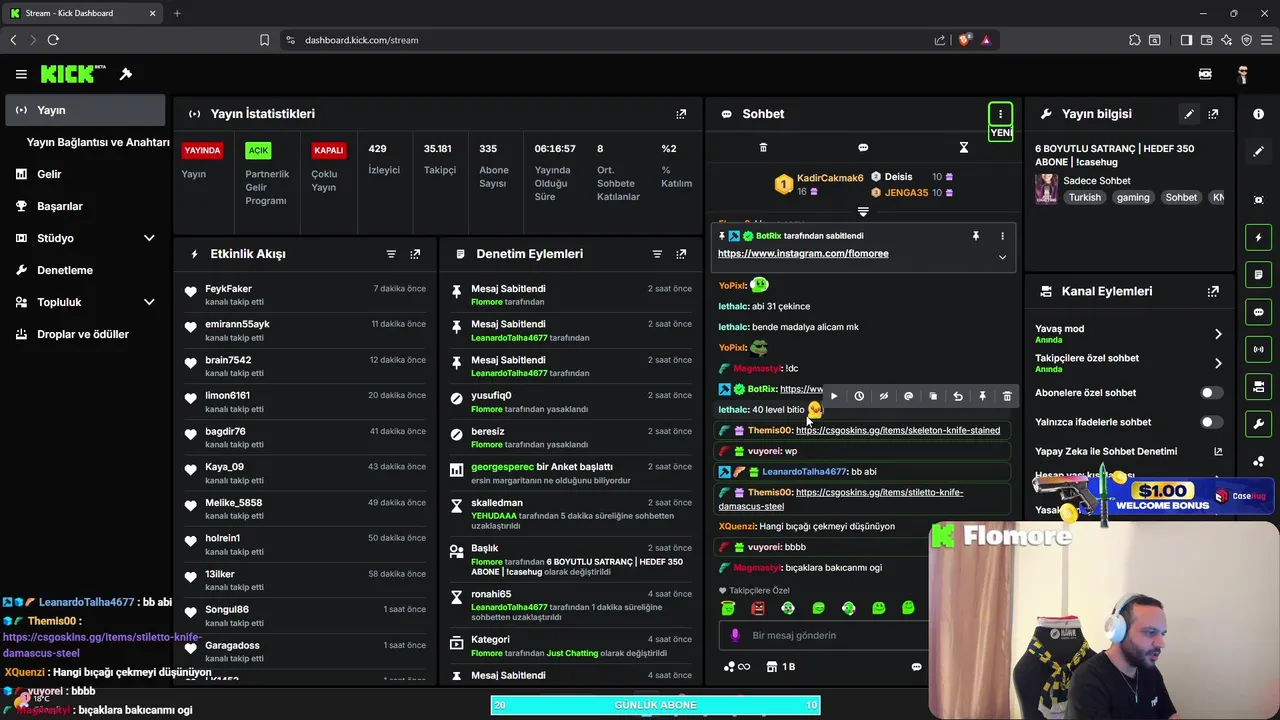Screen dimensions: 1280x720
Task: Expand the pinned message chevron
Action: pyautogui.click(x=1002, y=257)
